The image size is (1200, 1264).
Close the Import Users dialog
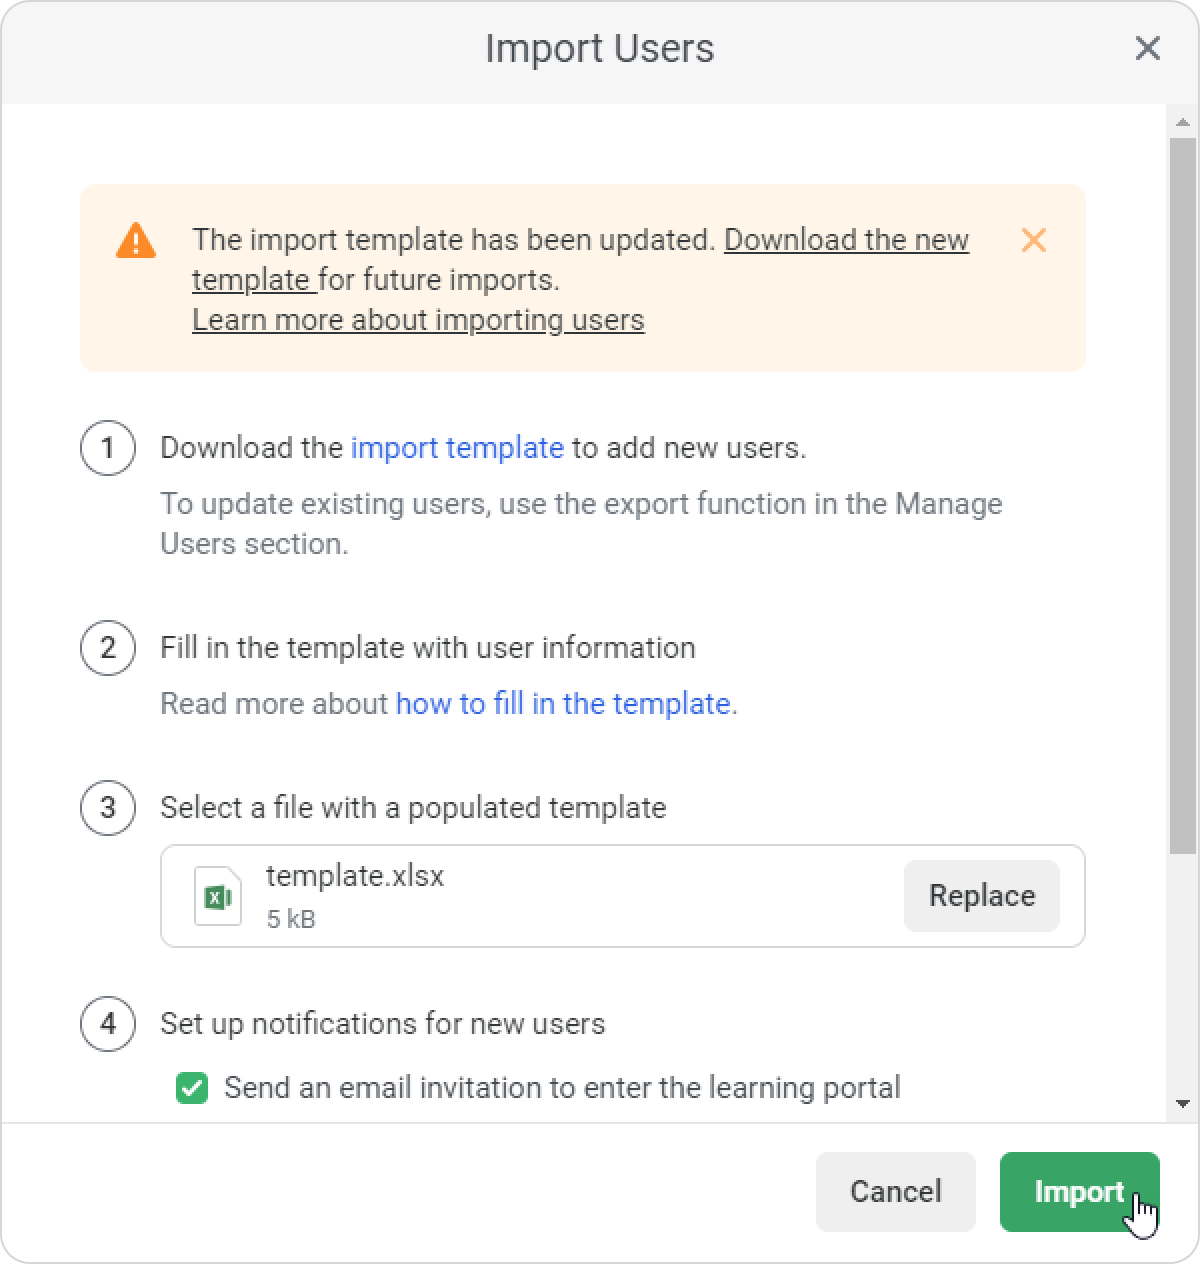click(x=1147, y=48)
